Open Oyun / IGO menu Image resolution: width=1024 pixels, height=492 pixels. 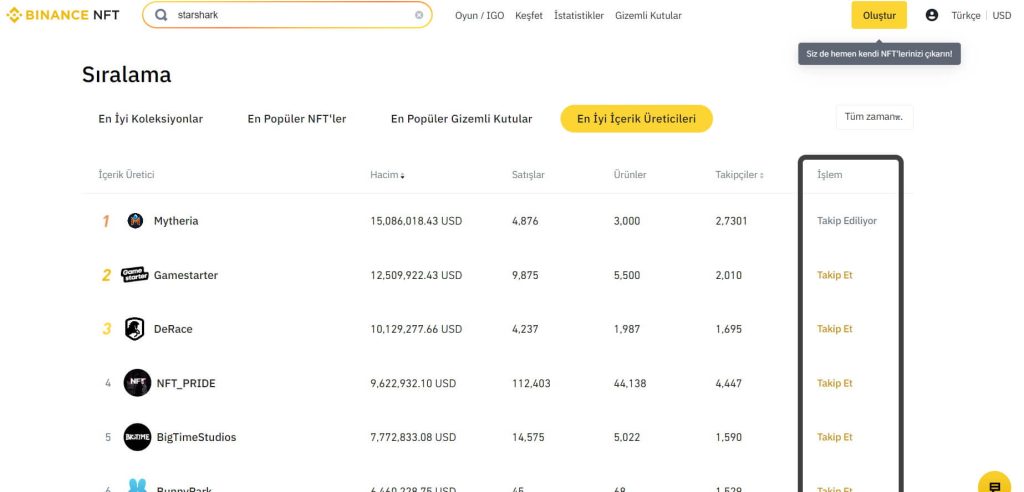pyautogui.click(x=479, y=16)
